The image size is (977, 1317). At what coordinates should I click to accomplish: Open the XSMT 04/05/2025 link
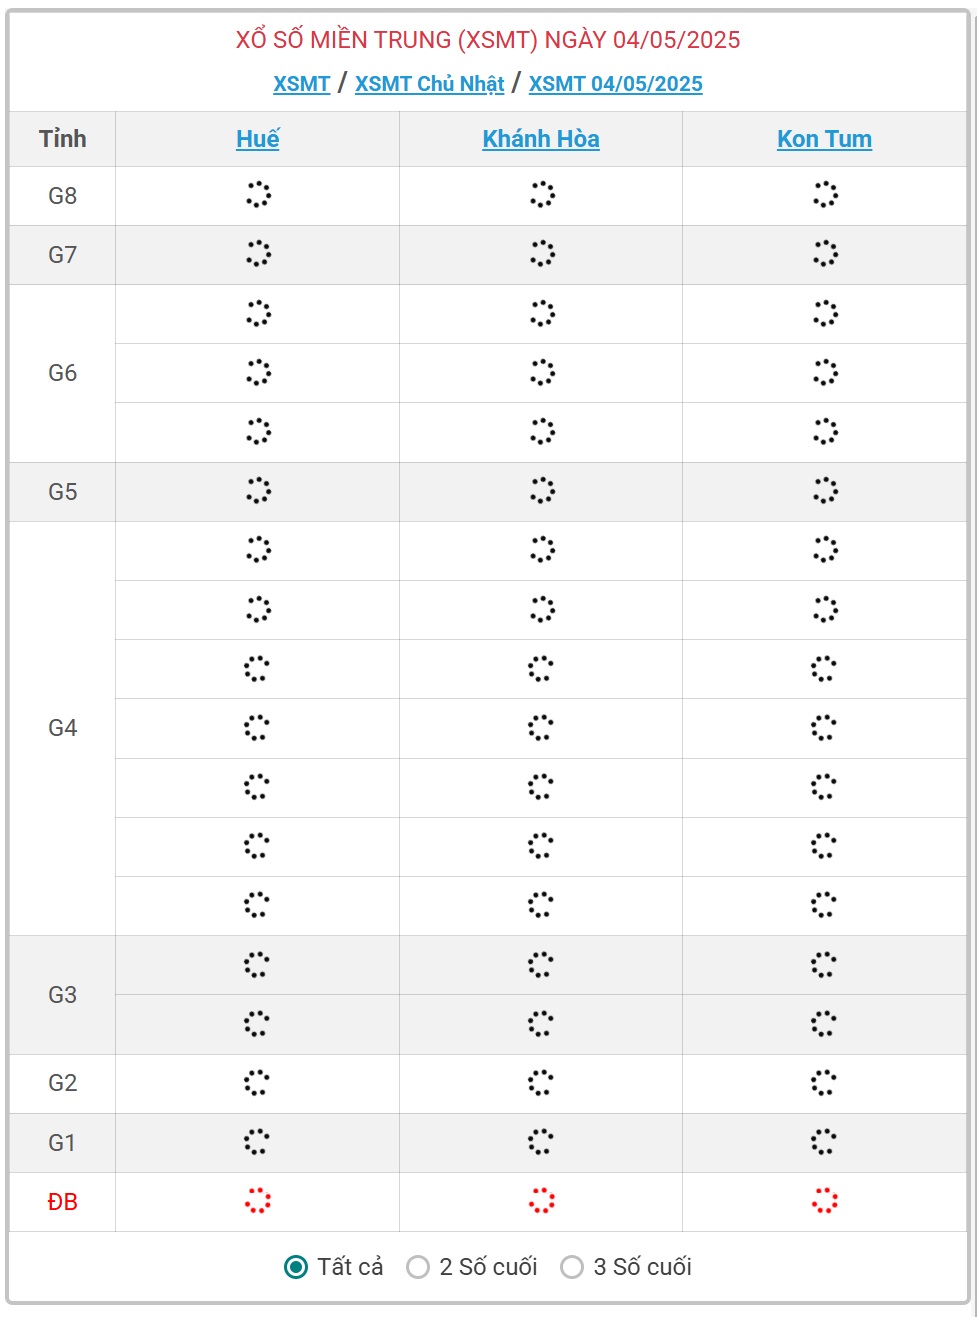616,84
